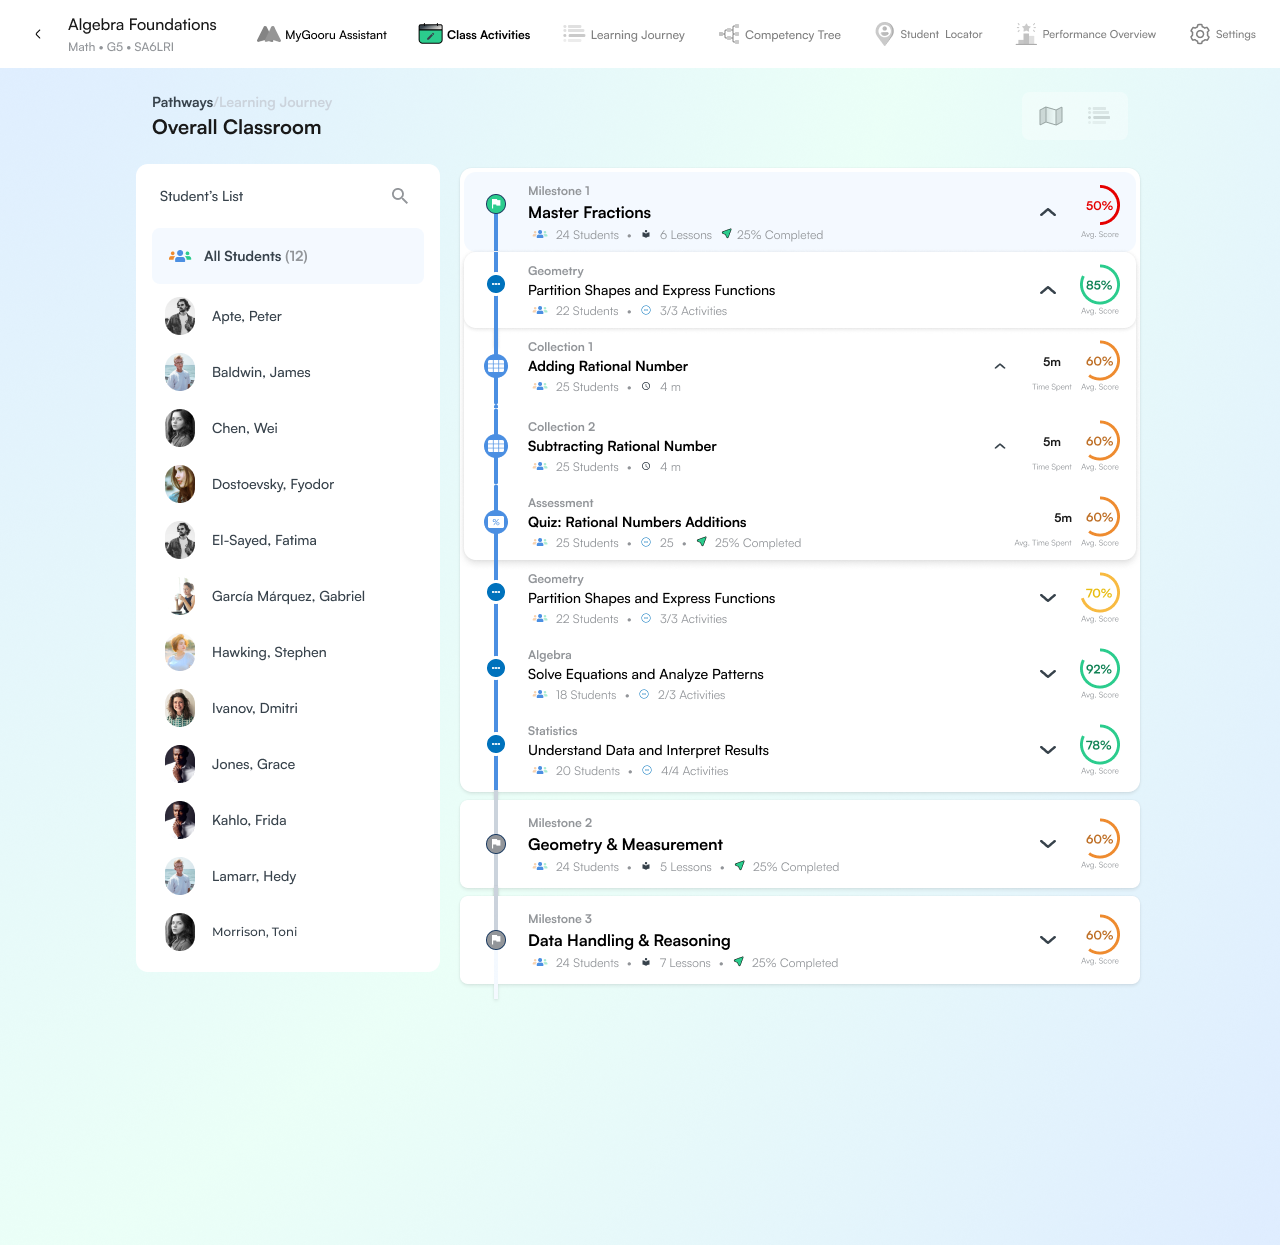
Task: Select All Students (12)
Action: point(288,256)
